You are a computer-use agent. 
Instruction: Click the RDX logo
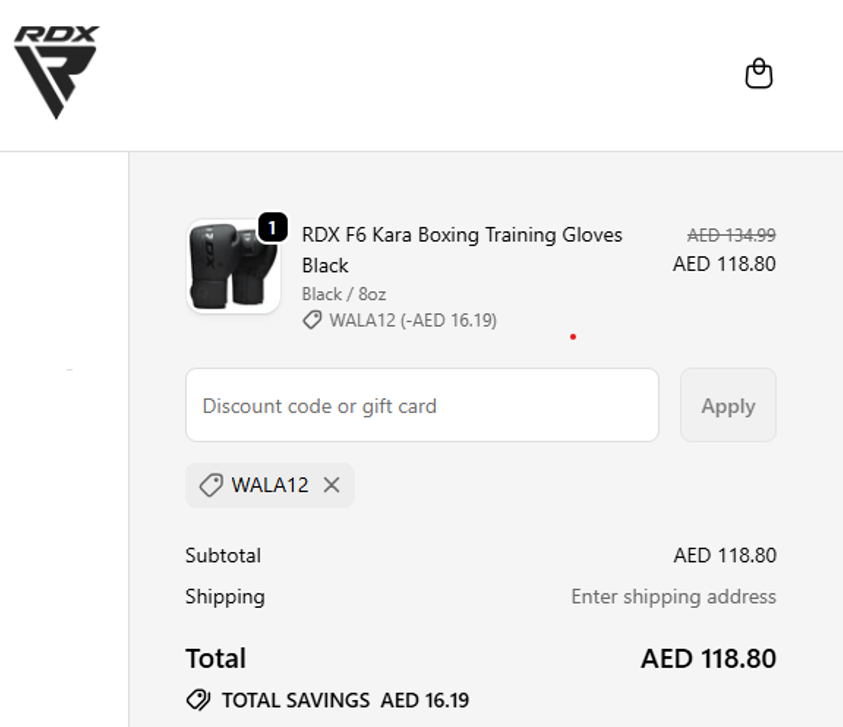coord(56,71)
